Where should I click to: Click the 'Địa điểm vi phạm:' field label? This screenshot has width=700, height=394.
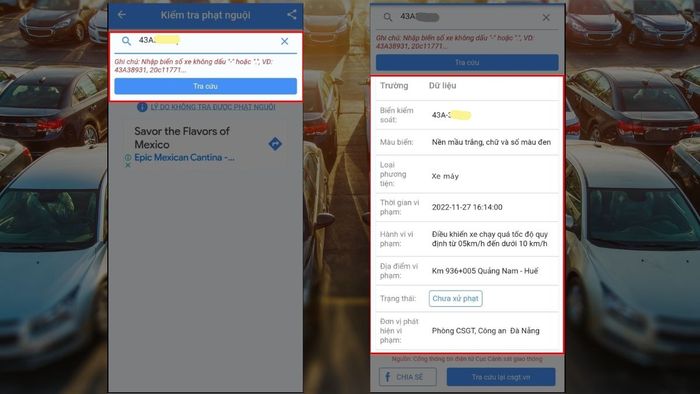(399, 271)
